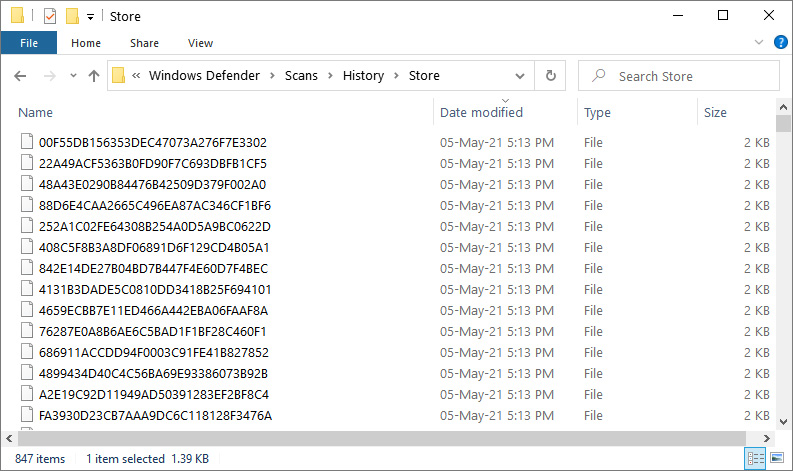Go up one folder level

click(x=94, y=76)
